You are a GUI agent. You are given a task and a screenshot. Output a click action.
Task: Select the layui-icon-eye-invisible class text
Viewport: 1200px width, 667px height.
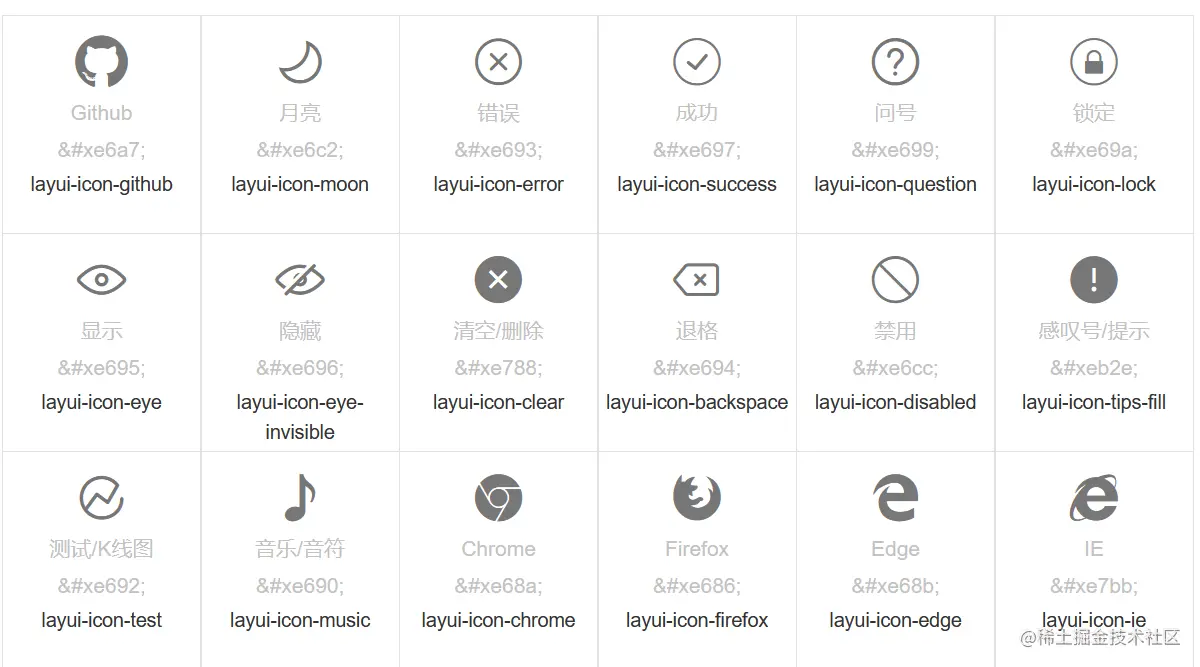click(300, 417)
